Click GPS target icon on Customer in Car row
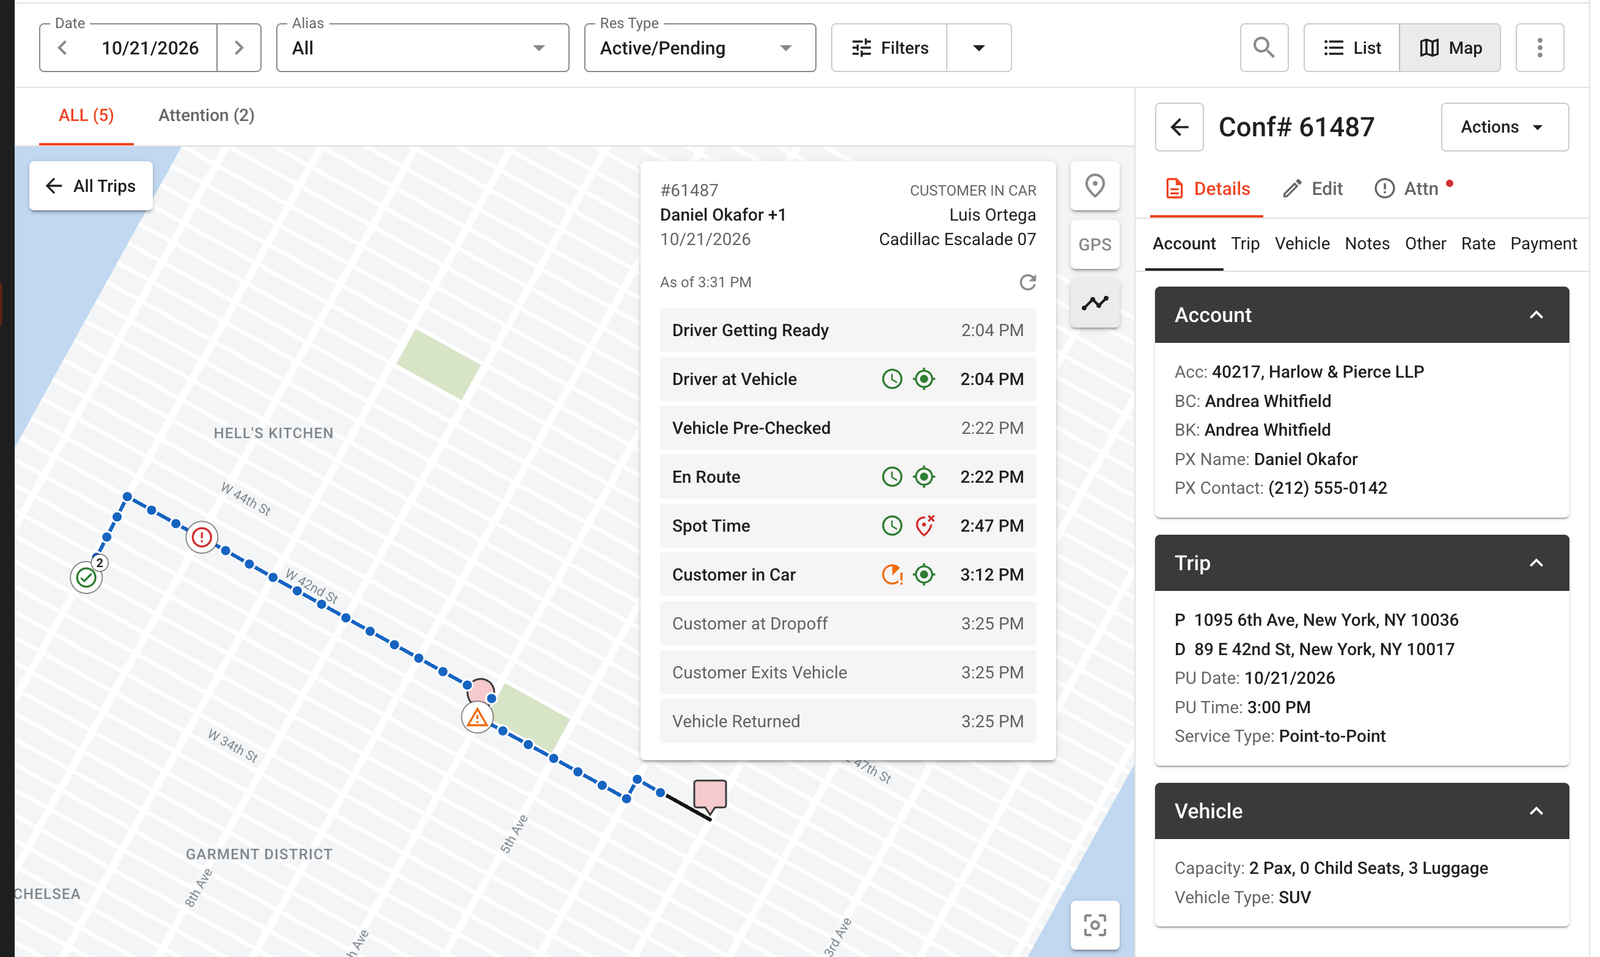The width and height of the screenshot is (1600, 957). point(925,575)
